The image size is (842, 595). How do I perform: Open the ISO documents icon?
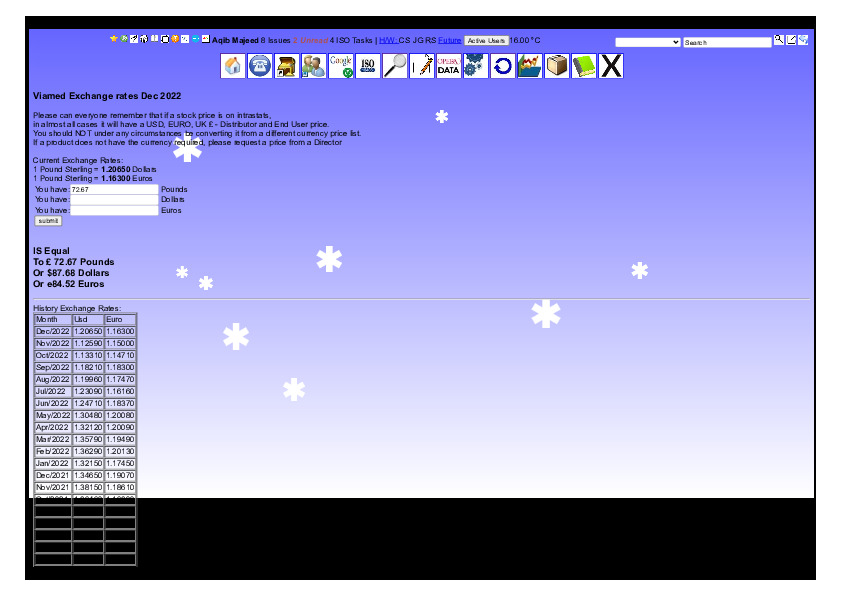pos(368,66)
